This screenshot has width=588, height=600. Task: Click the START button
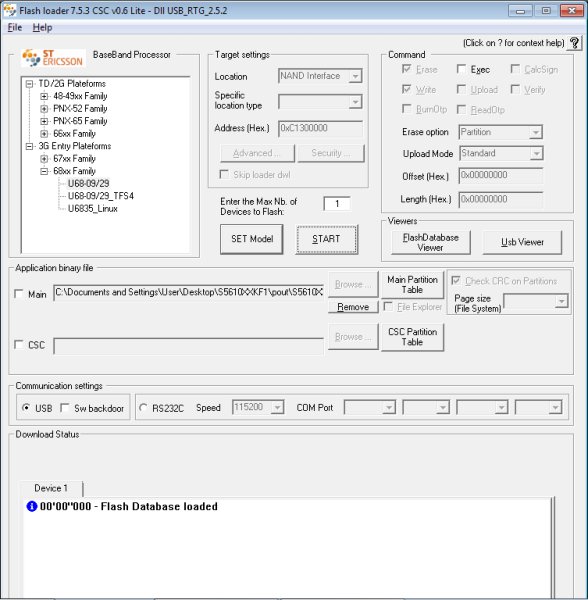click(x=327, y=239)
